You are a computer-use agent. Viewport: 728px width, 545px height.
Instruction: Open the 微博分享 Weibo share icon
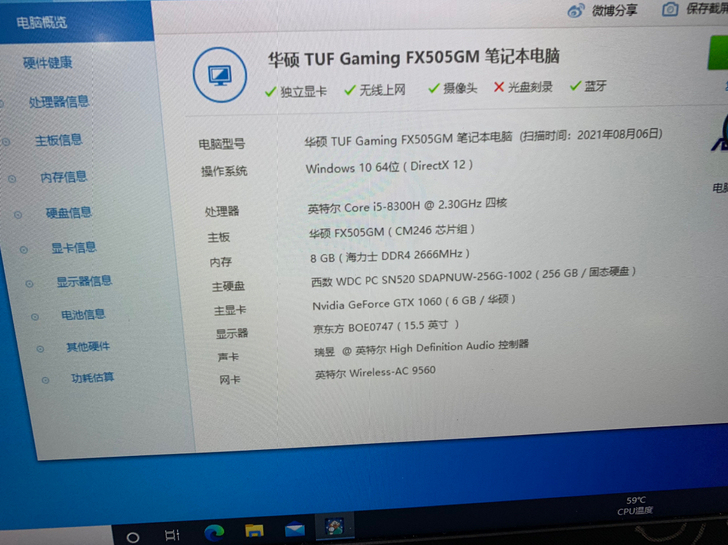click(576, 11)
